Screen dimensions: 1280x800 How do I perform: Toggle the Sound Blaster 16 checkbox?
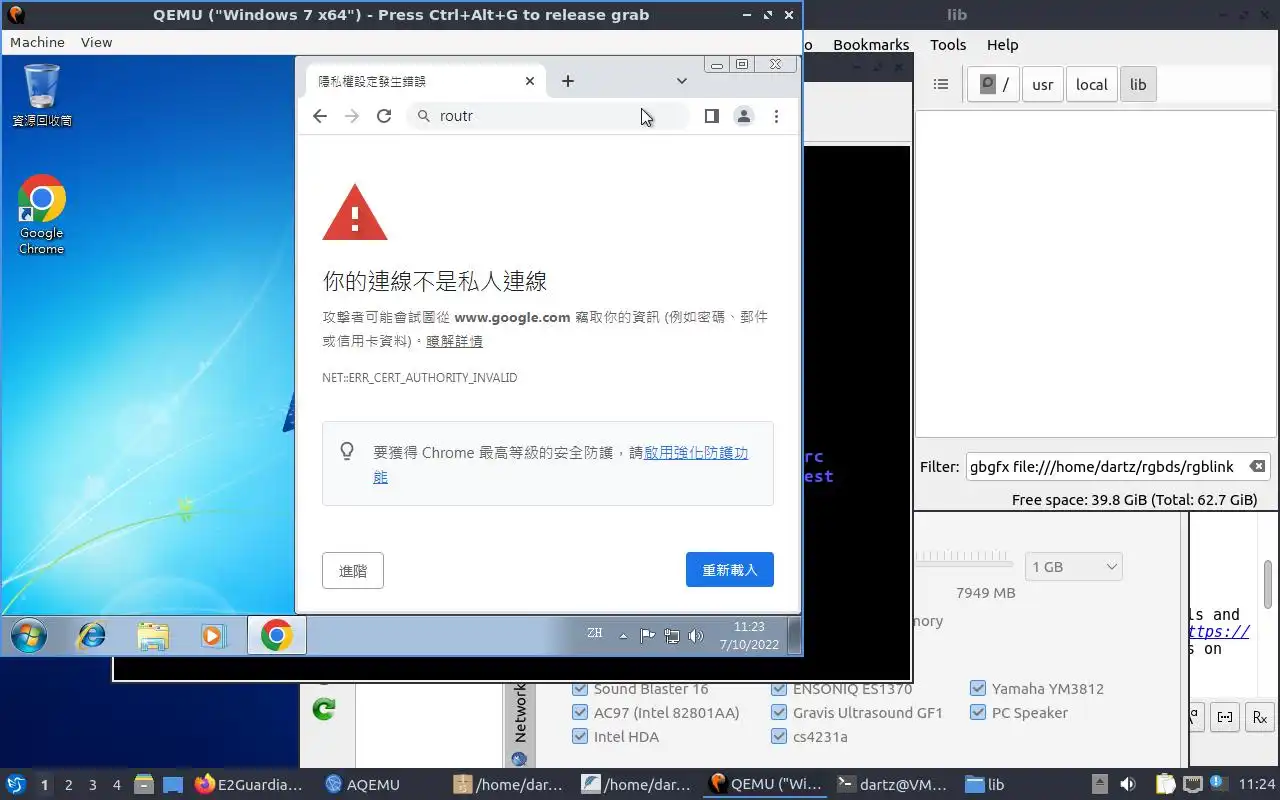coord(580,689)
